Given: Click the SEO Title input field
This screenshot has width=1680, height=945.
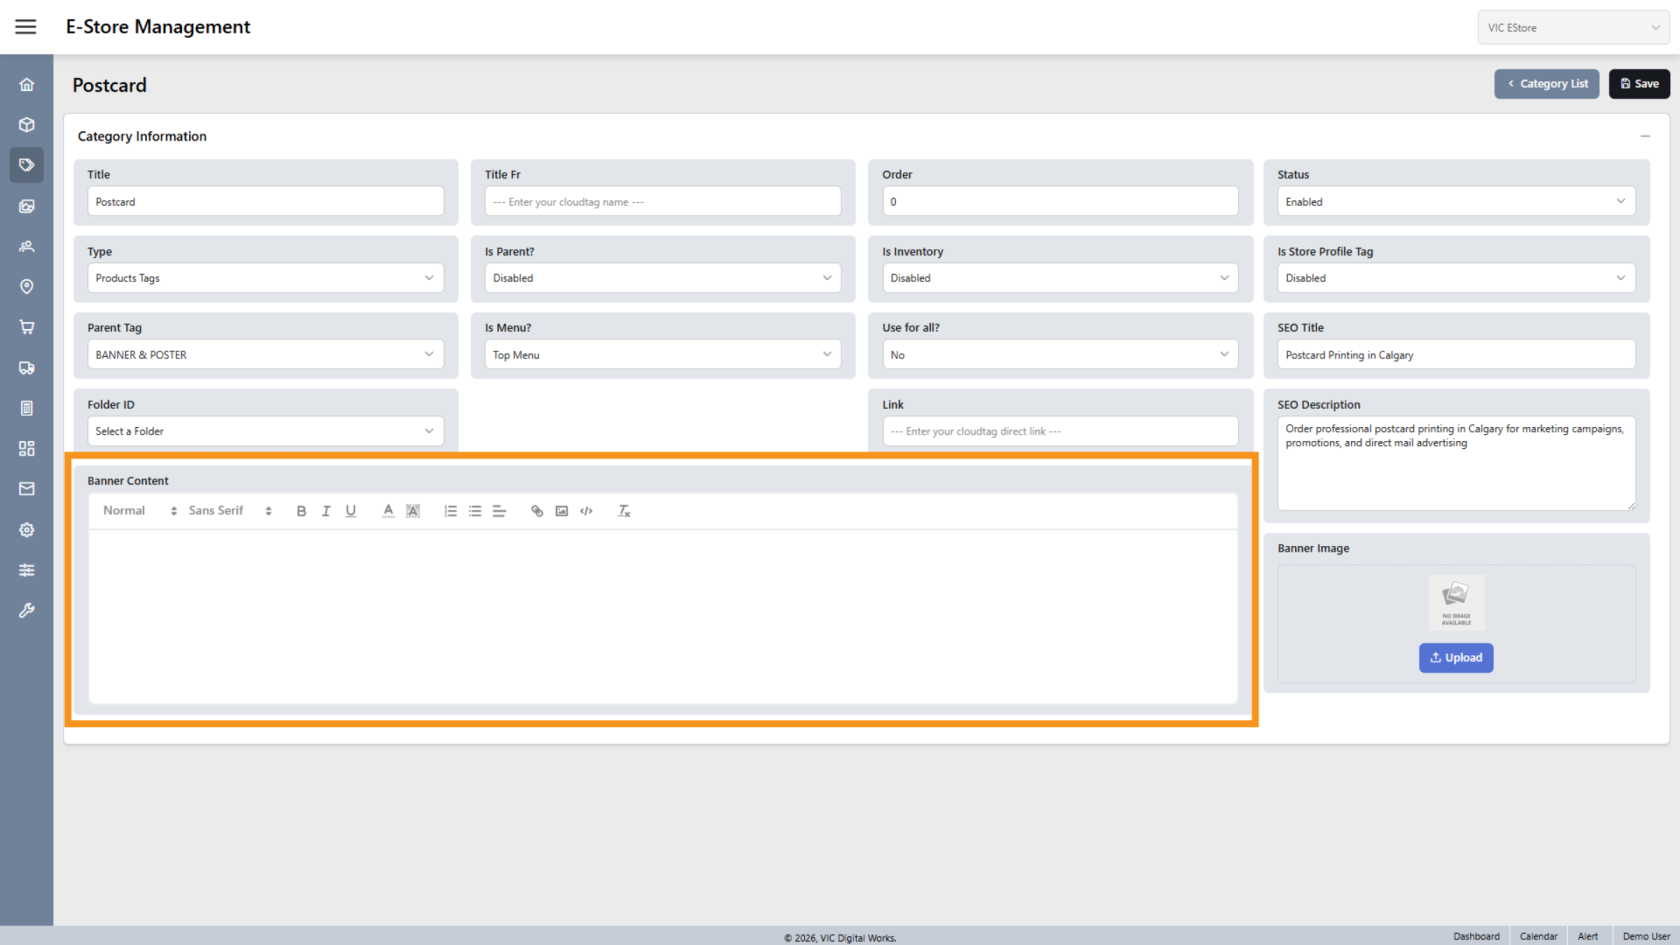Looking at the screenshot, I should (1455, 355).
